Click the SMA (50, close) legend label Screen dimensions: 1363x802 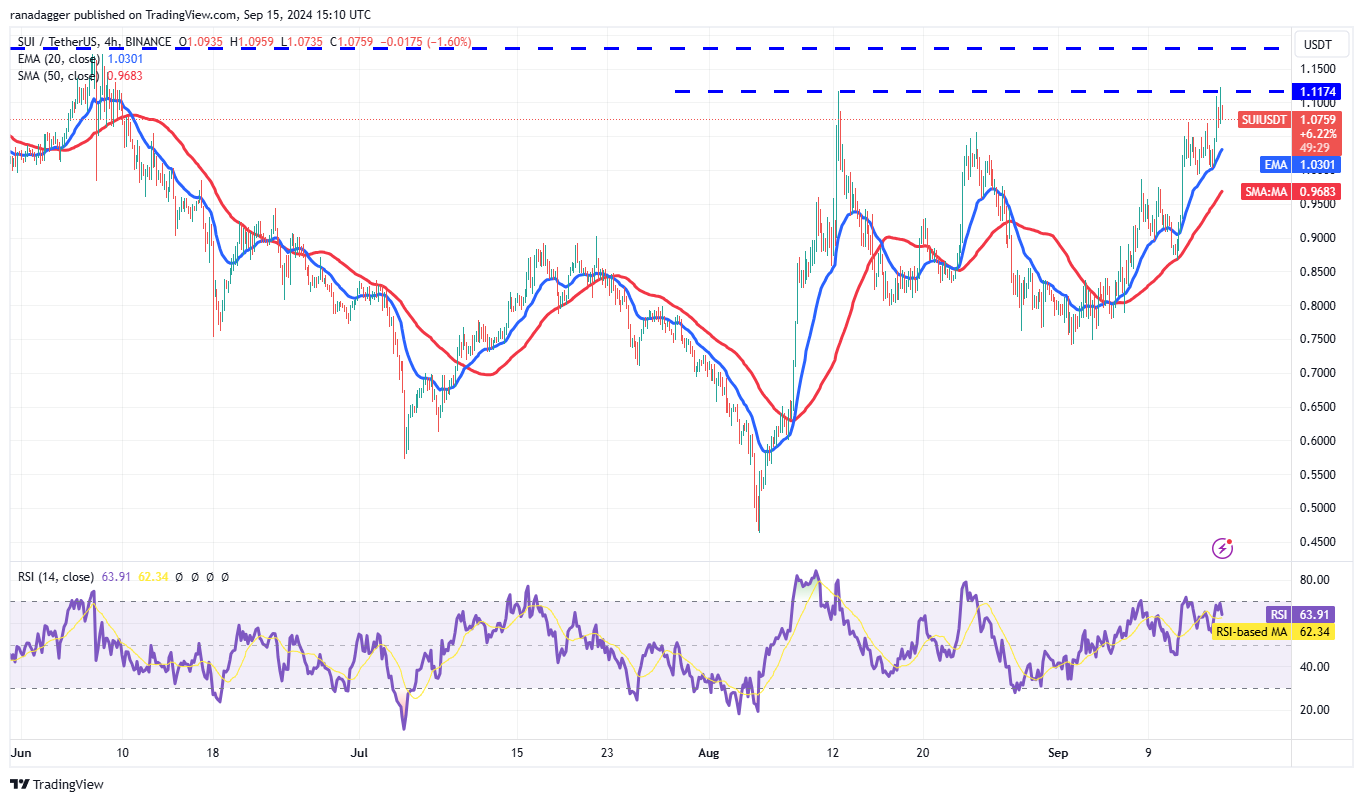click(59, 76)
